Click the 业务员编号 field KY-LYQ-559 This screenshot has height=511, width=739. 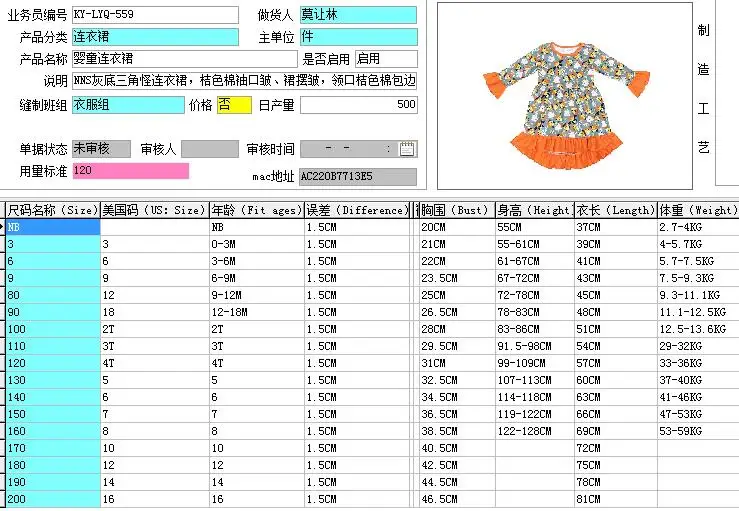pyautogui.click(x=156, y=15)
